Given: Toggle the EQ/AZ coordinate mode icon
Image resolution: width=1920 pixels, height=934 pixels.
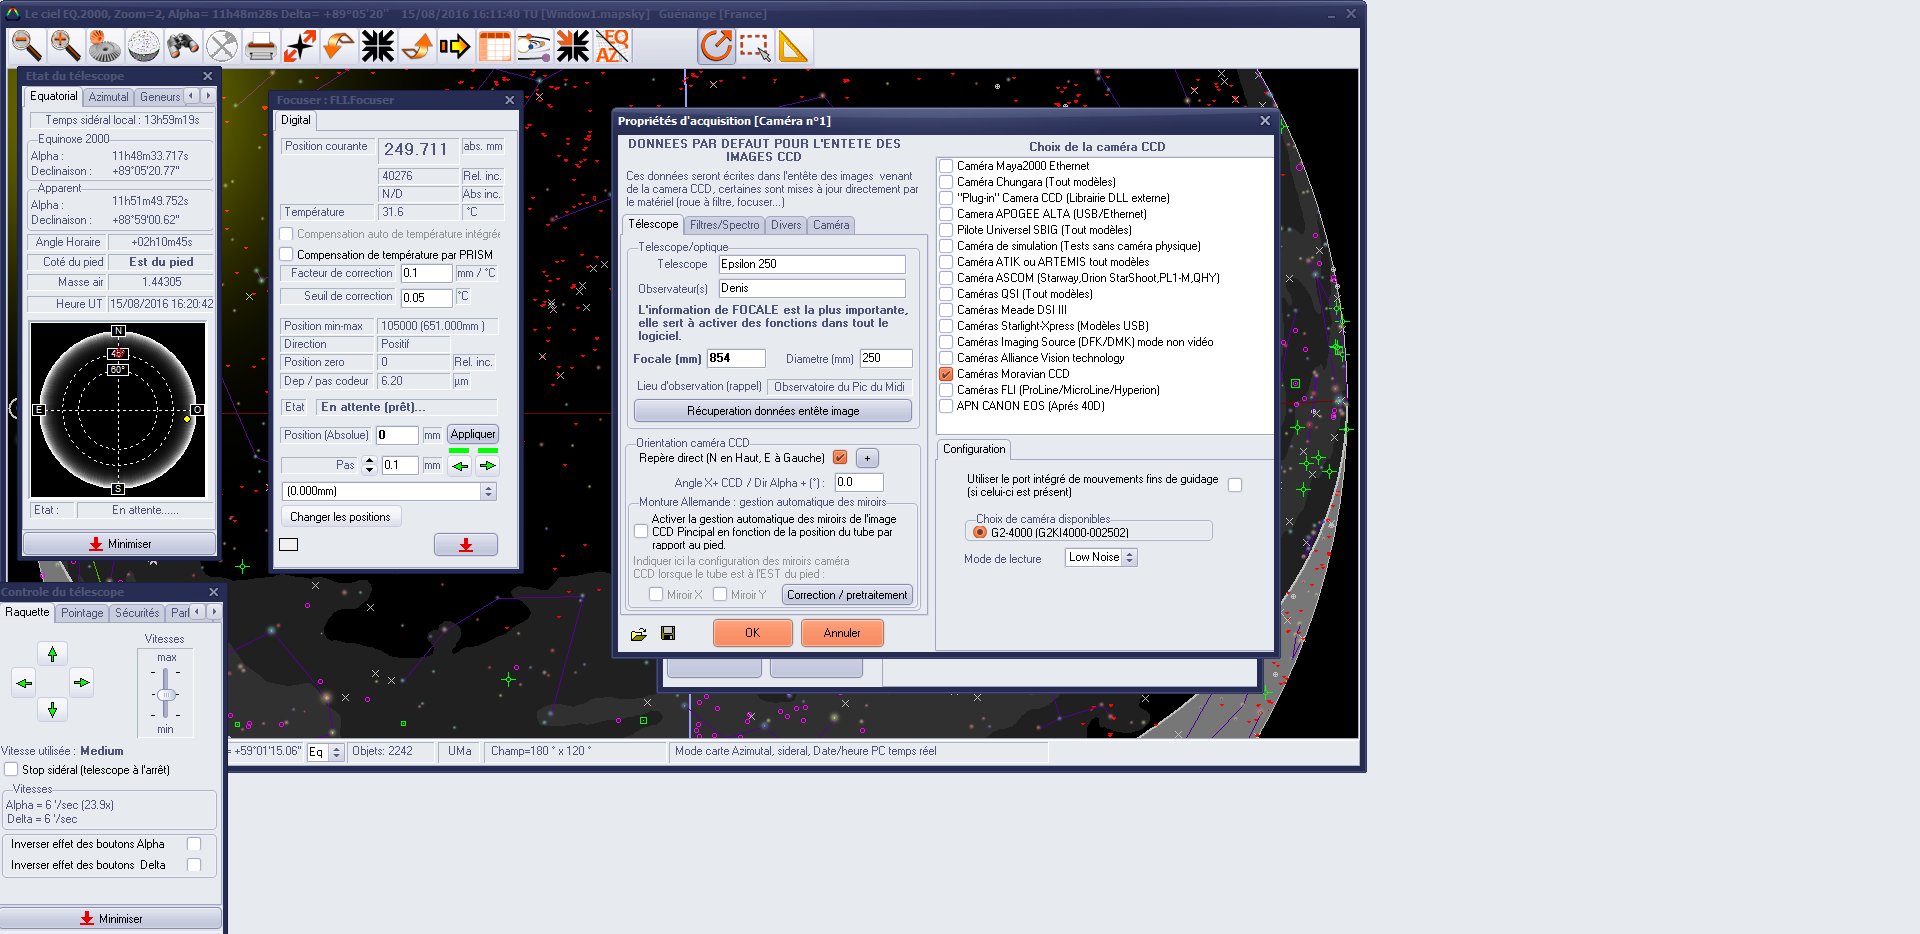Looking at the screenshot, I should [x=612, y=46].
